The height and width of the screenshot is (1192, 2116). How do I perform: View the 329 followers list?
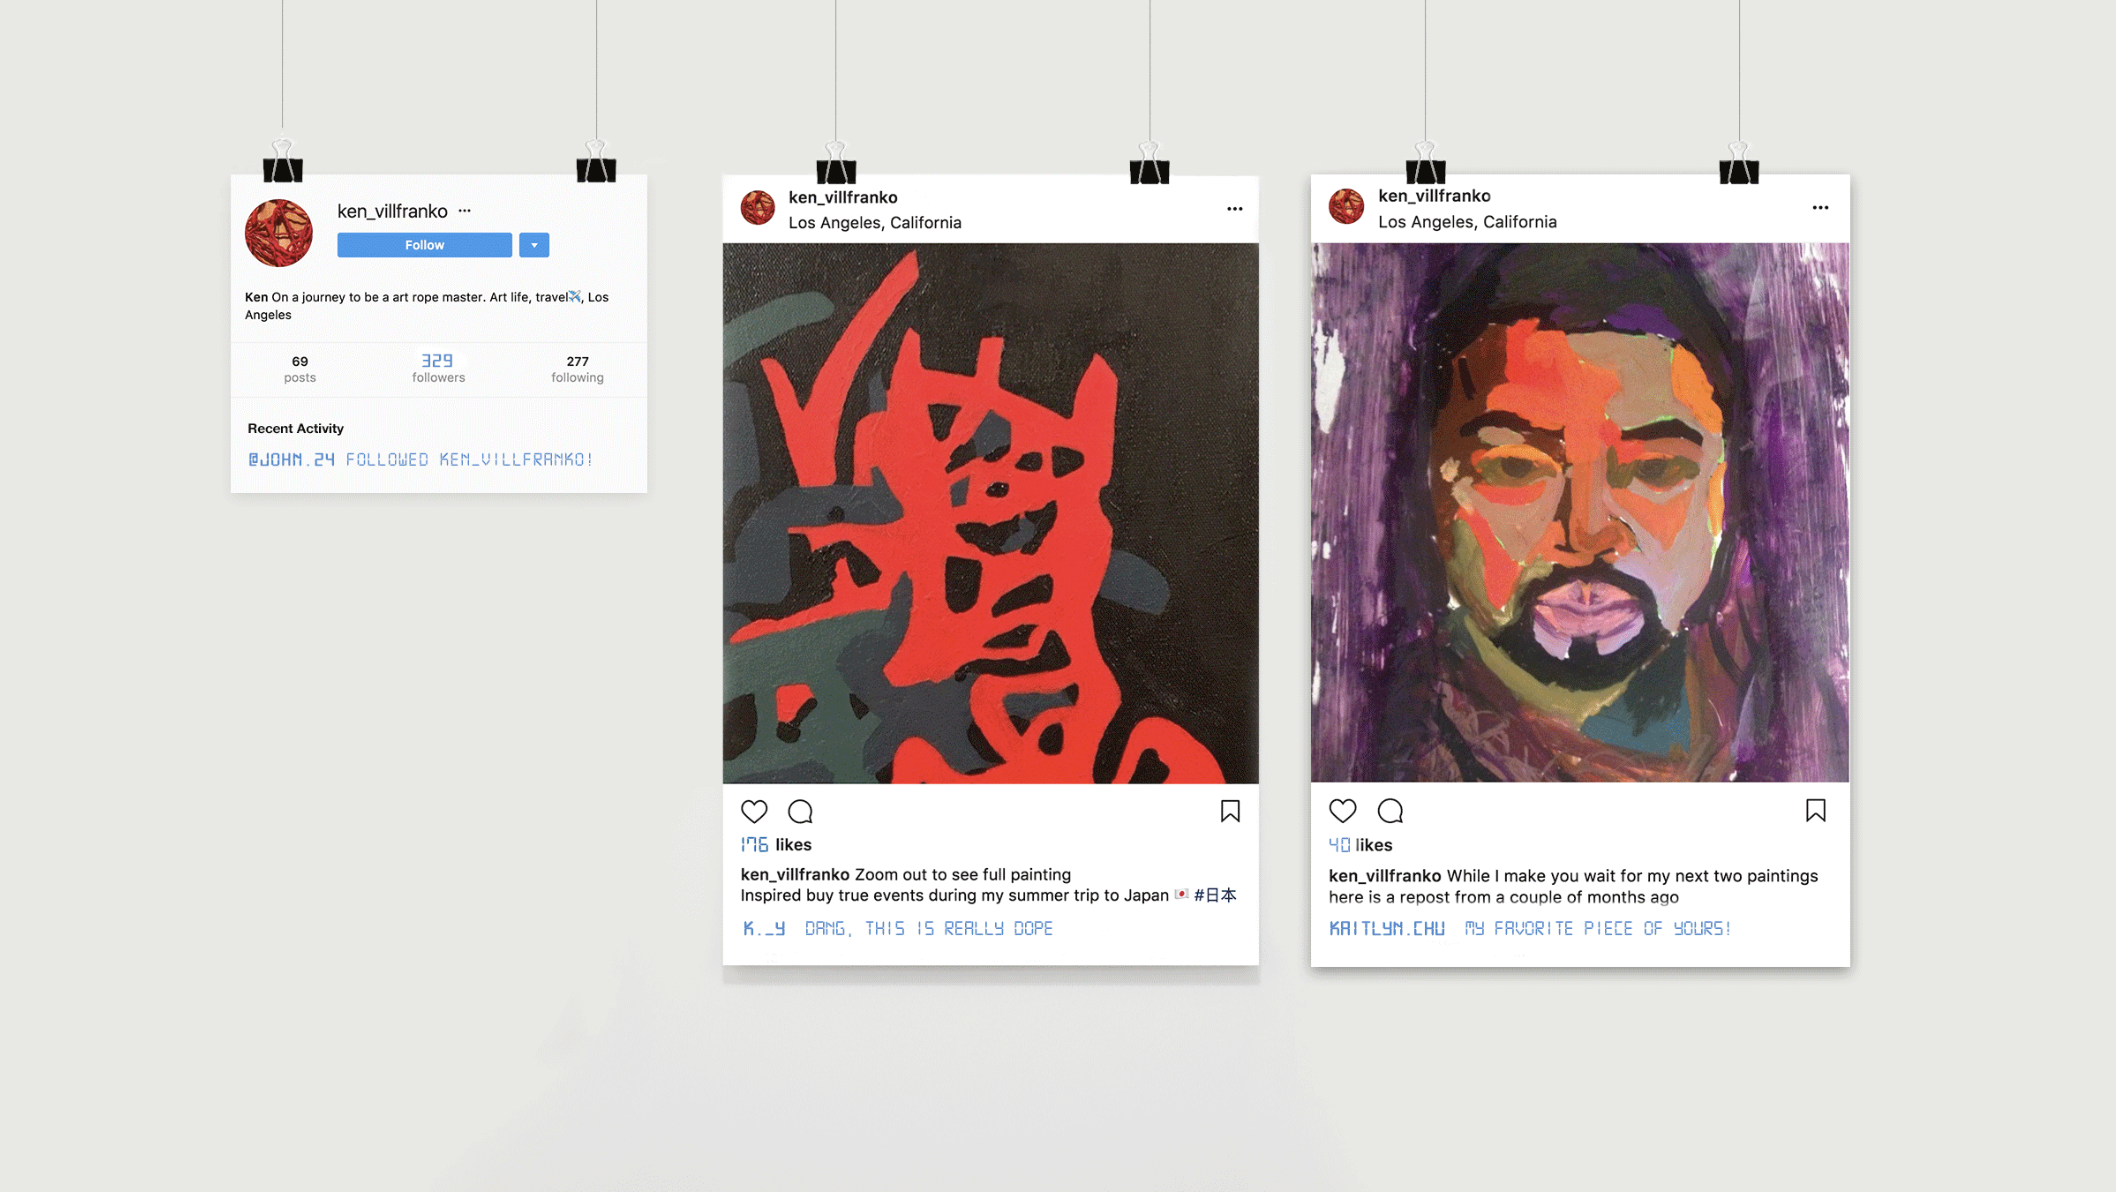(x=438, y=368)
